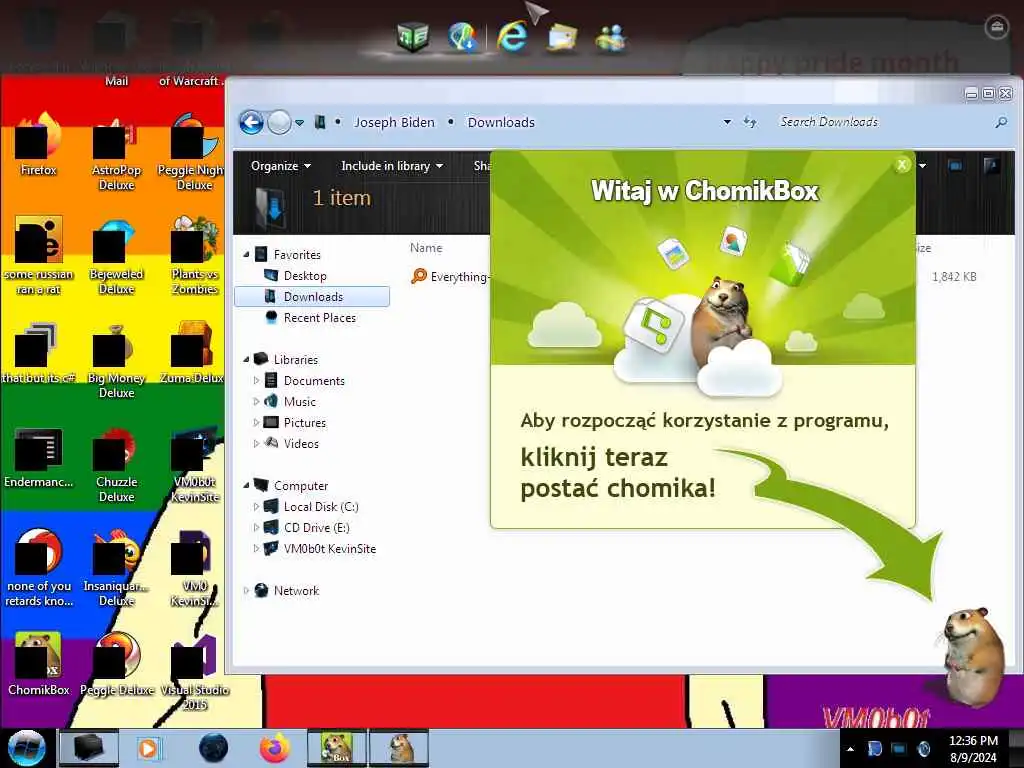This screenshot has height=768, width=1024.
Task: Expand the Documents library node
Action: click(256, 380)
